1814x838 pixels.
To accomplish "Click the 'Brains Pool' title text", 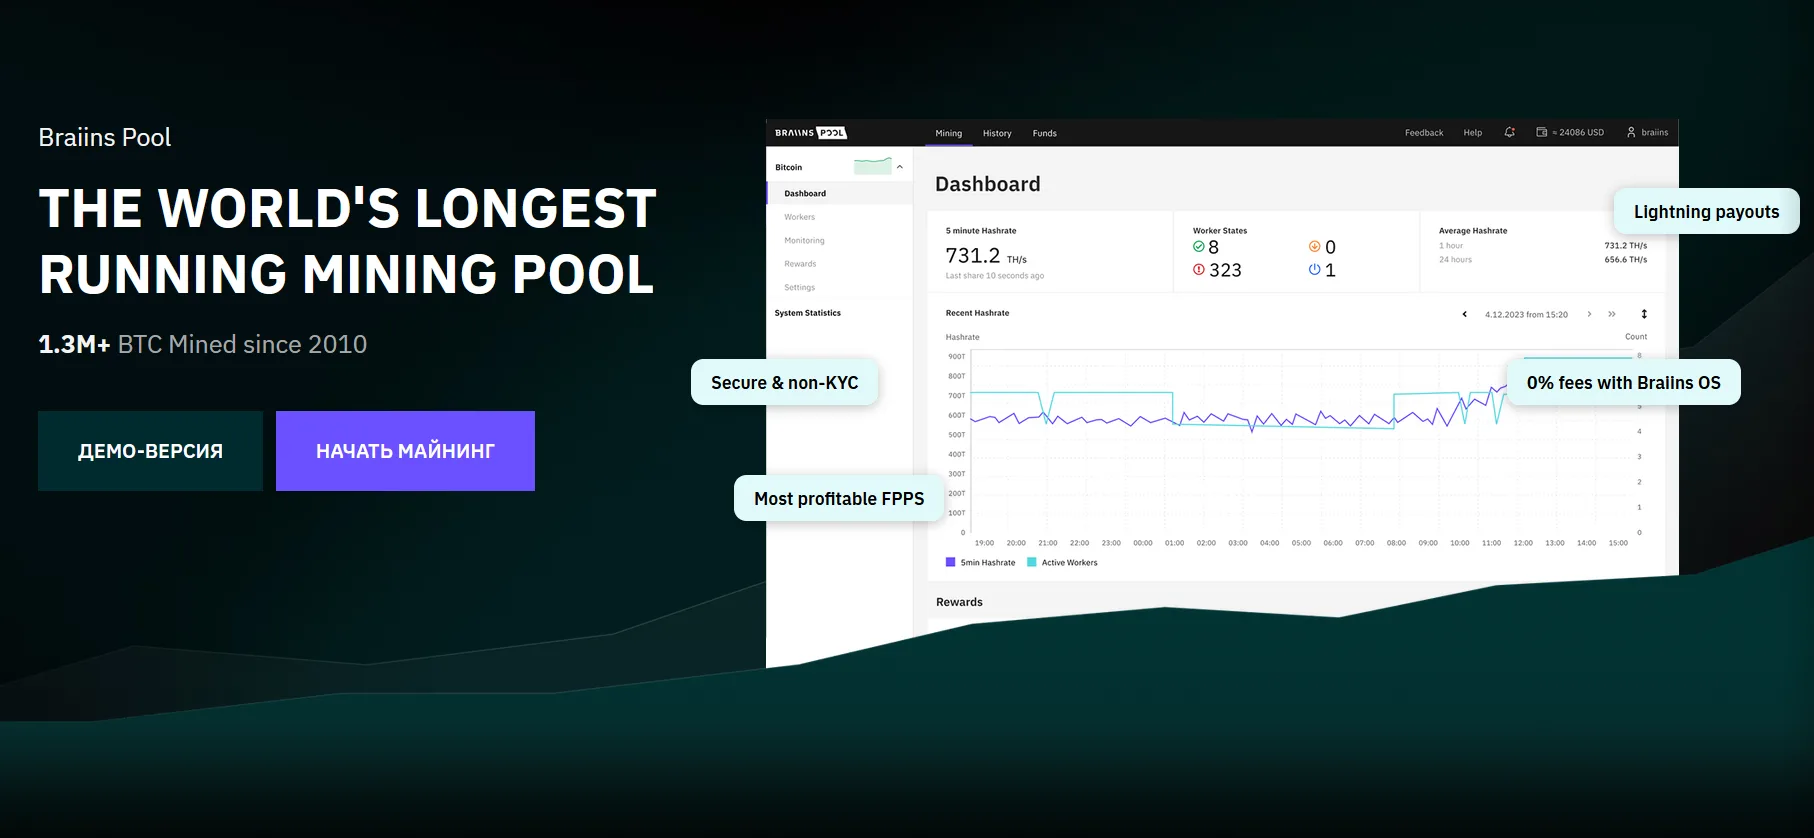I will pos(105,137).
